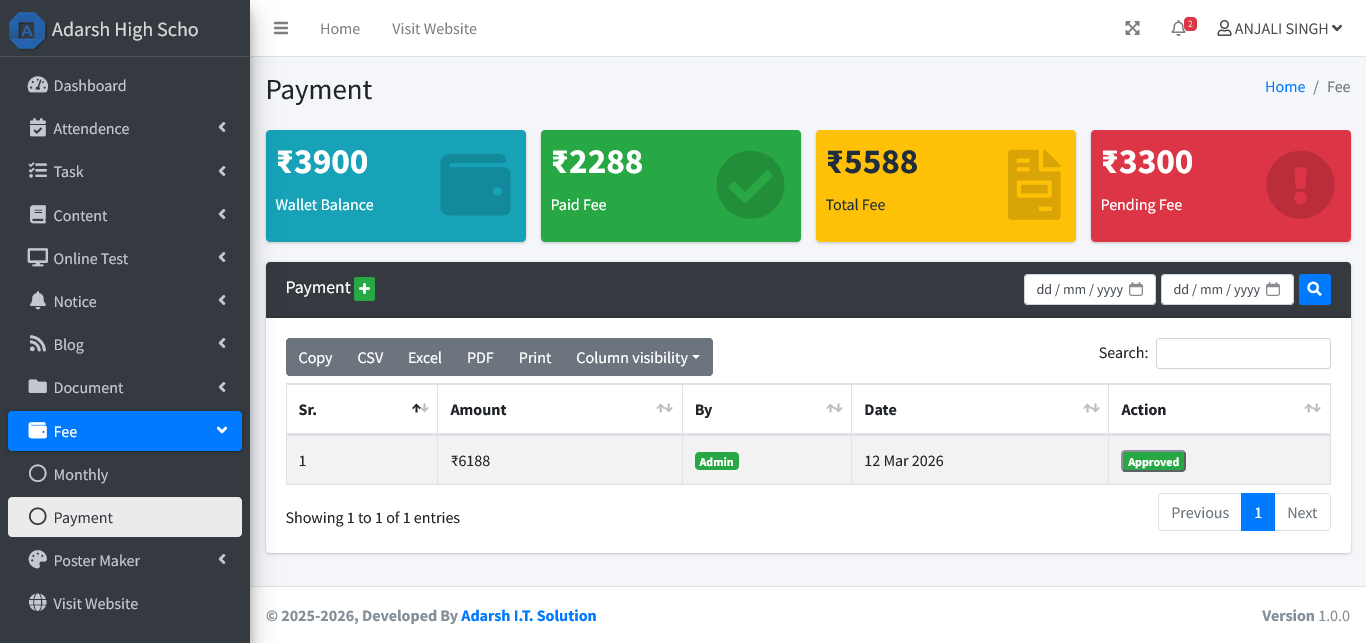1366x643 pixels.
Task: Open the notifications bell icon
Action: [x=1178, y=29]
